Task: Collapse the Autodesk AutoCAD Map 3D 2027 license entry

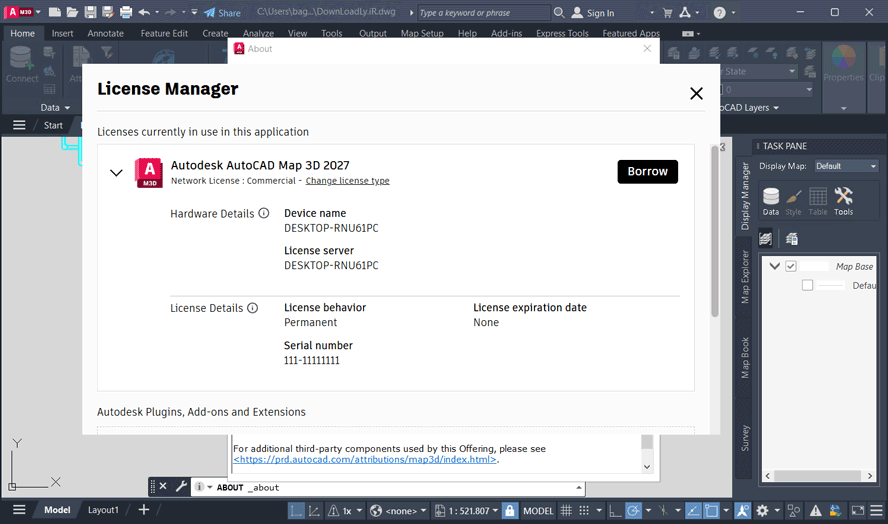Action: 116,173
